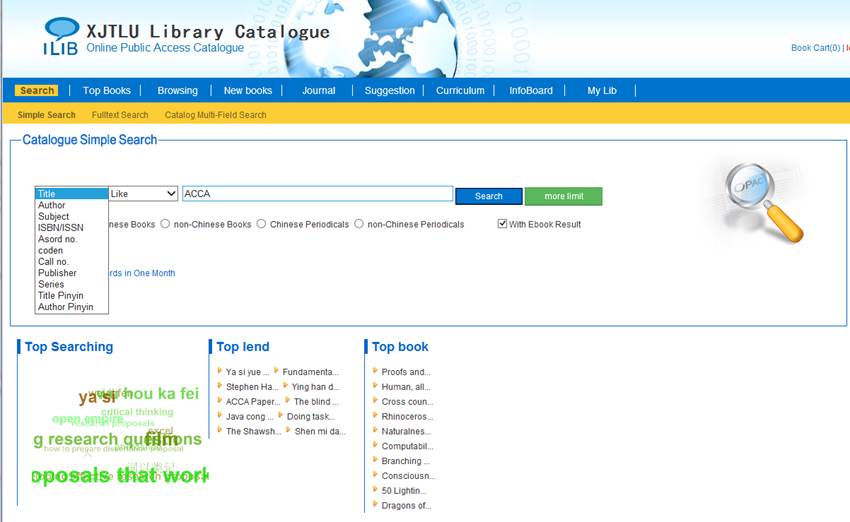Switch to Catalog Multi-Field Search
Viewport: 850px width, 522px height.
(x=215, y=115)
